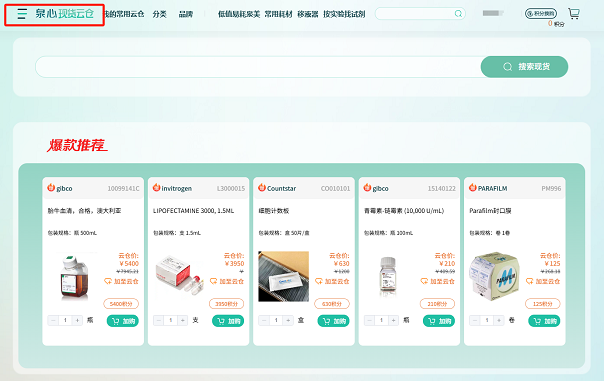
Task: Increase quantity on gibco 15140122 card
Action: click(394, 320)
